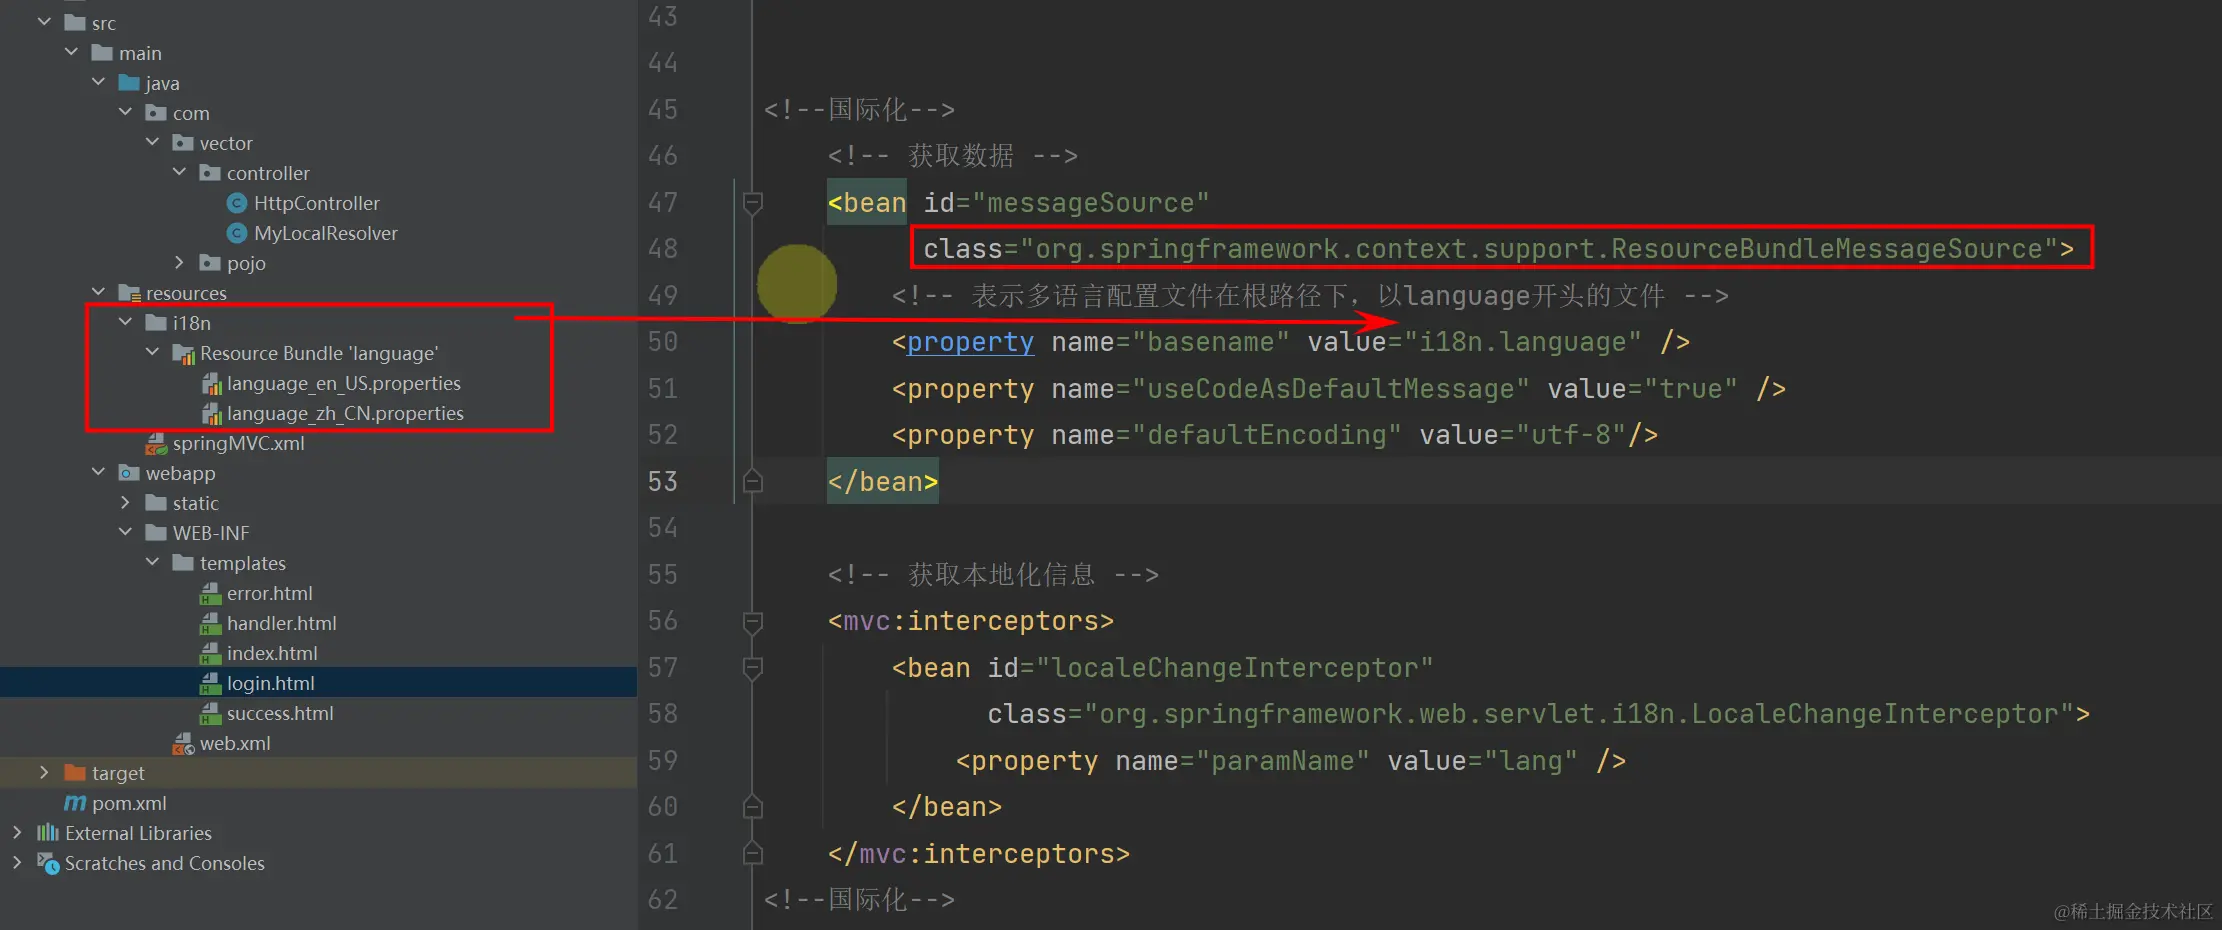2222x930 pixels.
Task: Click the resources folder icon
Action: pyautogui.click(x=129, y=293)
